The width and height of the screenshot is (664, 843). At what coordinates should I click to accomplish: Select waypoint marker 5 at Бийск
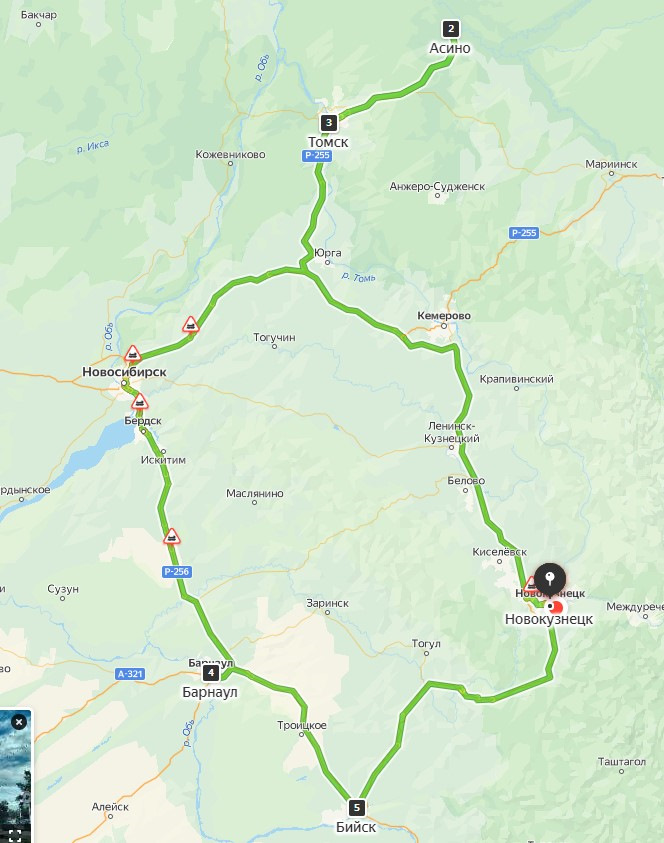356,808
